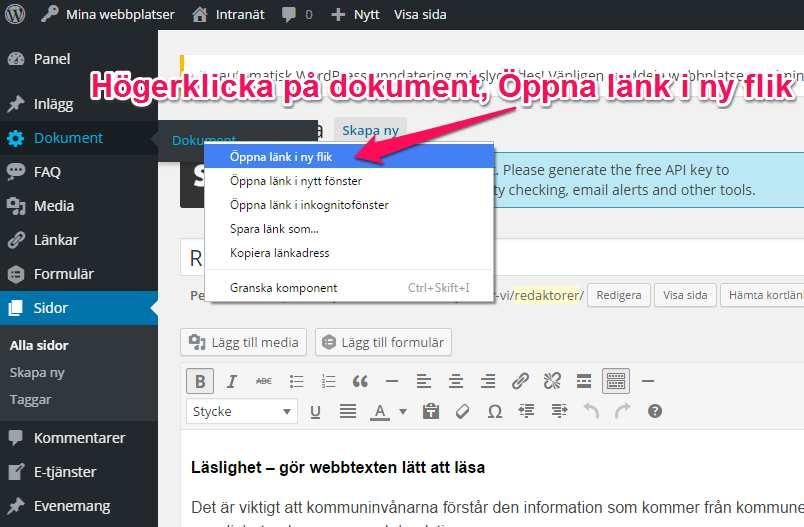Toggle the toolbar kitchen sink
This screenshot has width=804, height=527.
616,381
